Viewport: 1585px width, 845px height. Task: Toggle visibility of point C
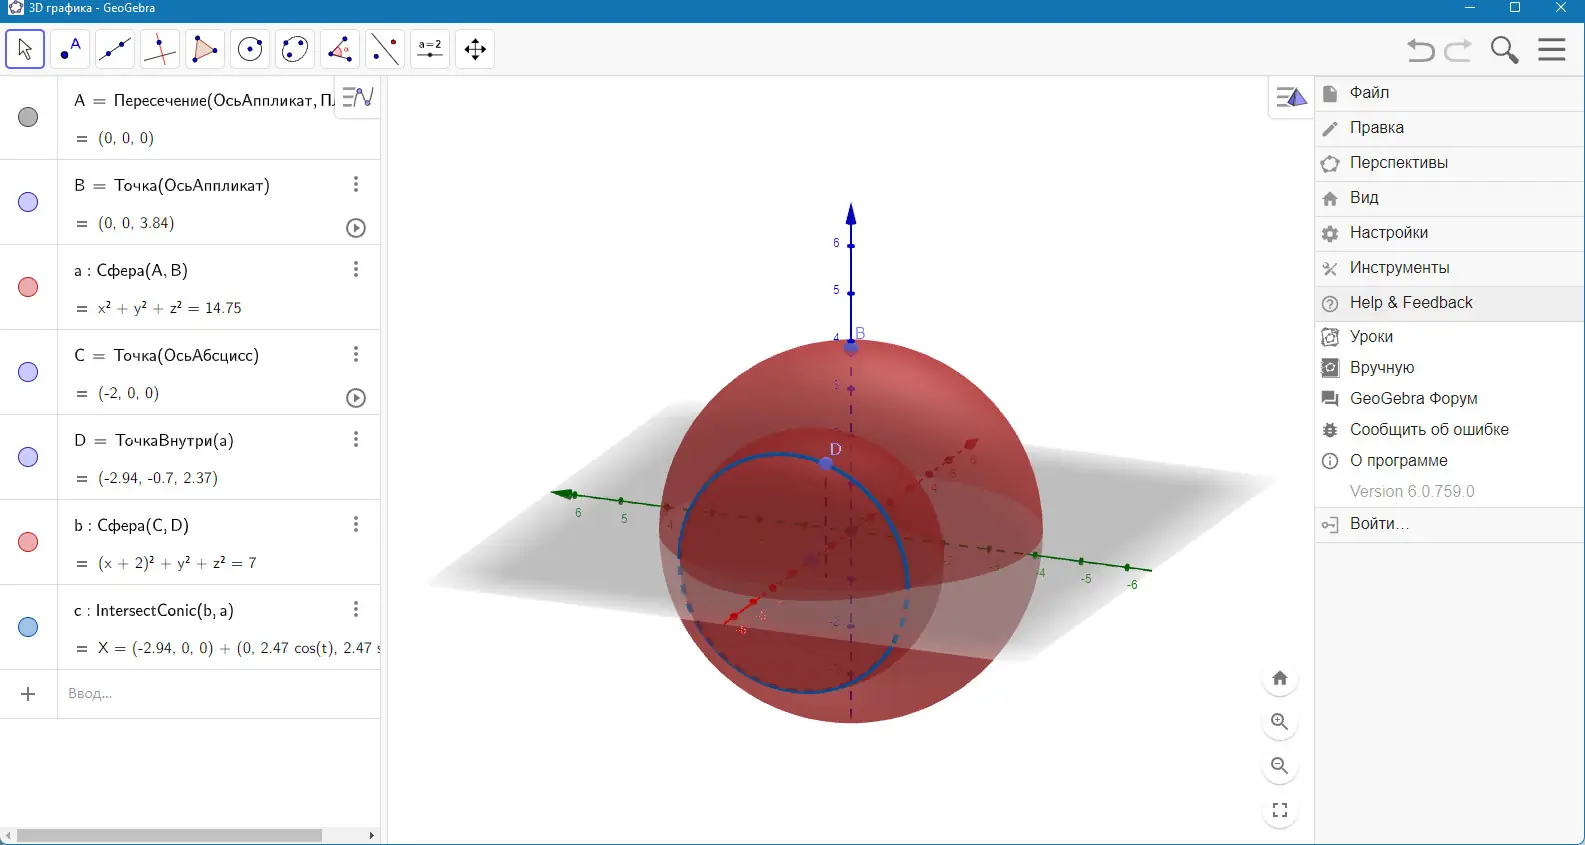click(28, 372)
